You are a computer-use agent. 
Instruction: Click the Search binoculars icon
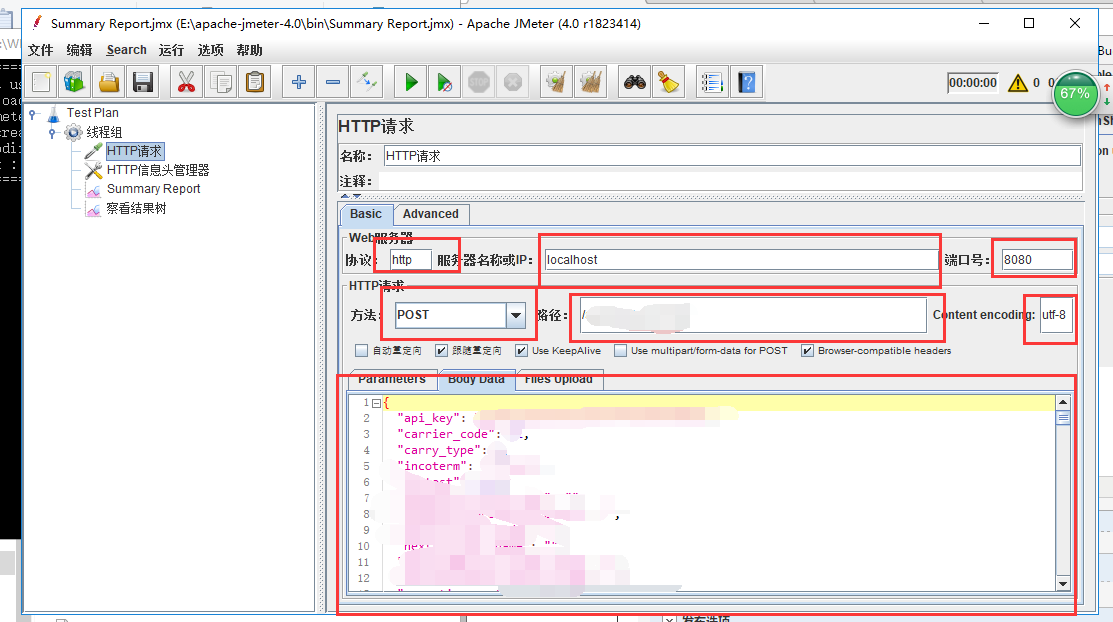pos(635,82)
